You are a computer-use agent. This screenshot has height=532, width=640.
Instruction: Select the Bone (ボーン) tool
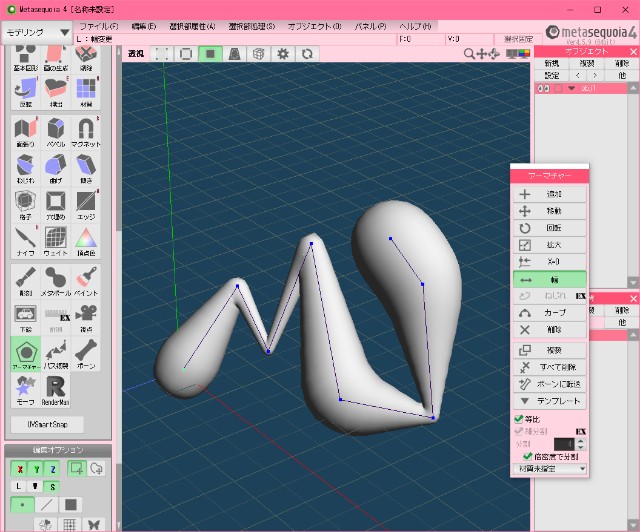[86, 354]
